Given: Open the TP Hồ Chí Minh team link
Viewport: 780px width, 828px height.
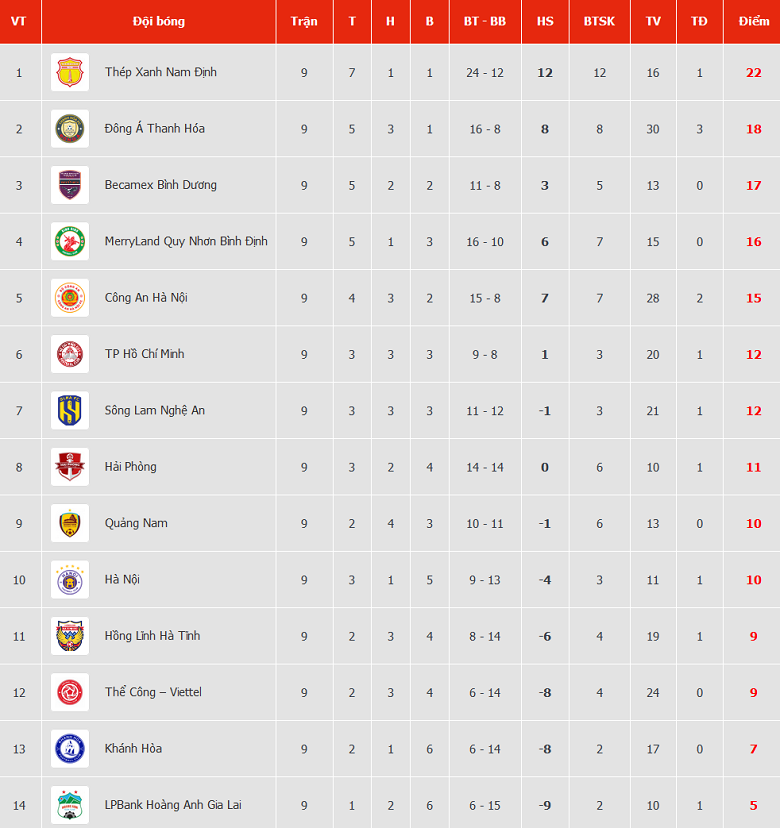Looking at the screenshot, I should 144,354.
